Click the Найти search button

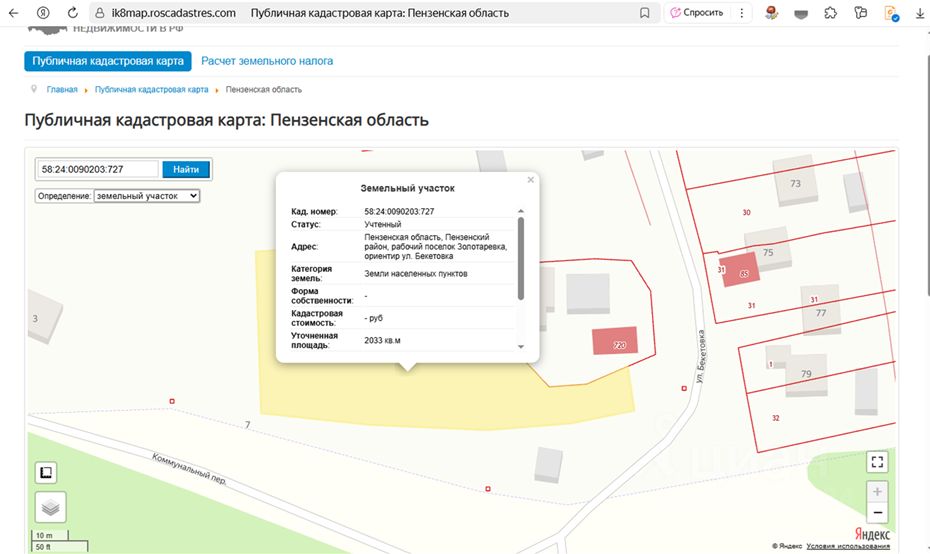pos(186,169)
